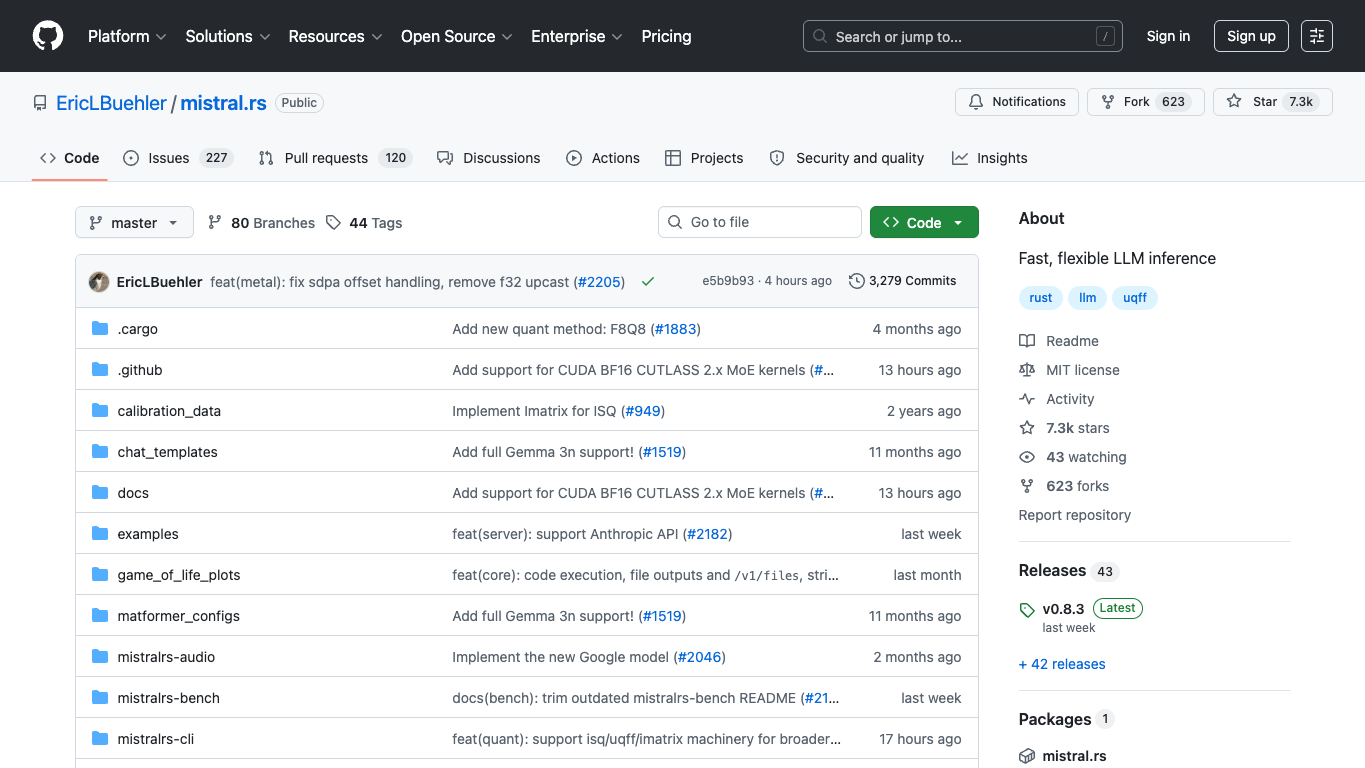Click the mistralrs-audio folder icon

(100, 657)
